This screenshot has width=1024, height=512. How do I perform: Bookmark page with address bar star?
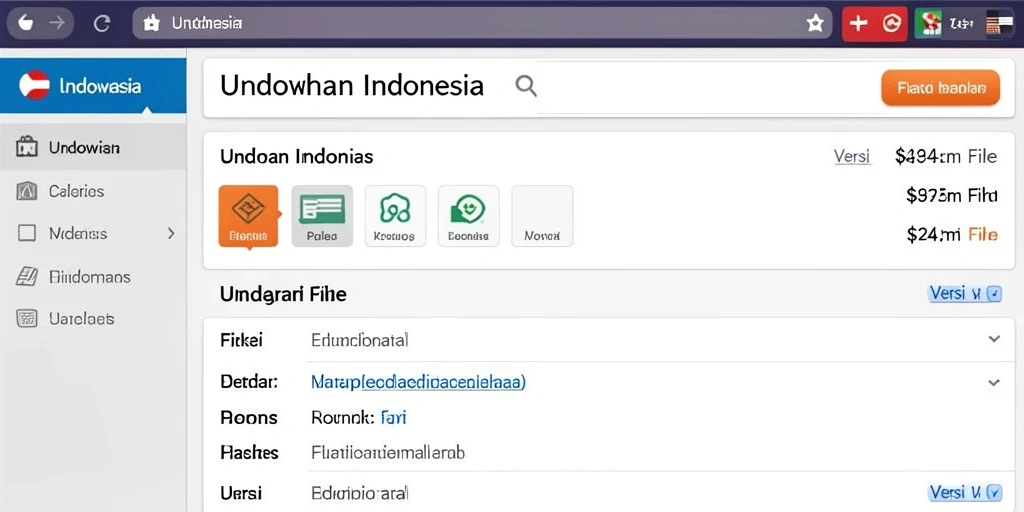click(x=815, y=24)
